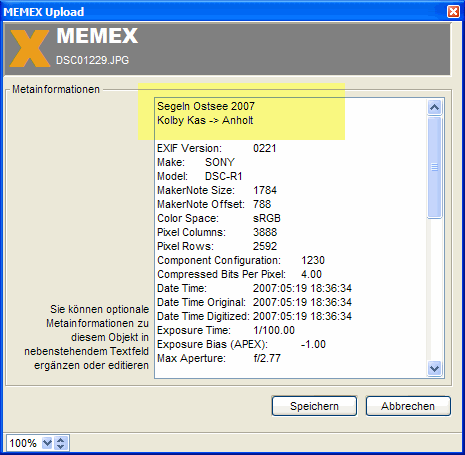Place cursor in 'Kolby Kas -> Anholt' line

pyautogui.click(x=205, y=120)
